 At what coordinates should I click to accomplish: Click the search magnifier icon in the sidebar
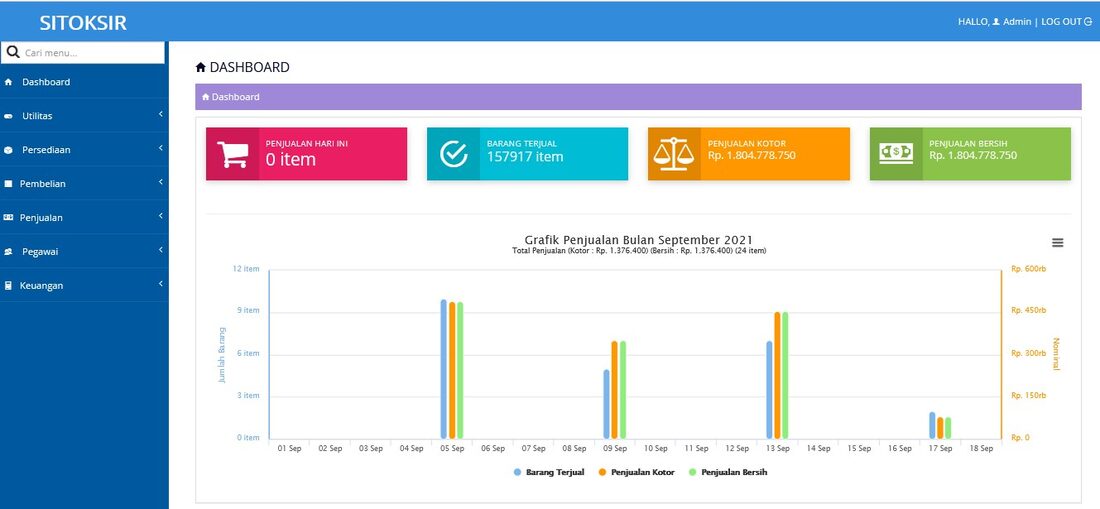13,53
